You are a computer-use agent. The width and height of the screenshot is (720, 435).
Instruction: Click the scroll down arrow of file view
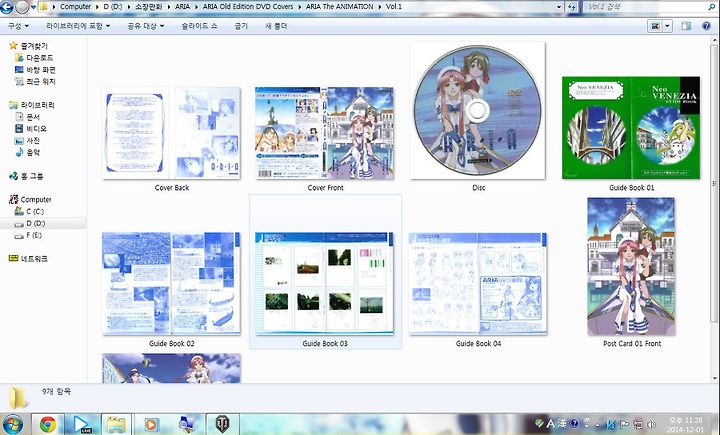(x=715, y=379)
